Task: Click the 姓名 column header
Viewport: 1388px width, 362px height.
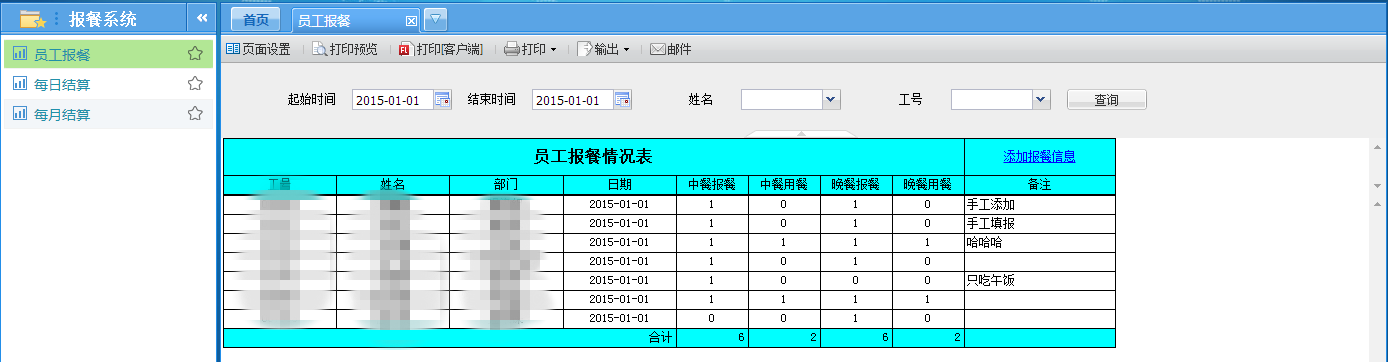Action: (393, 184)
